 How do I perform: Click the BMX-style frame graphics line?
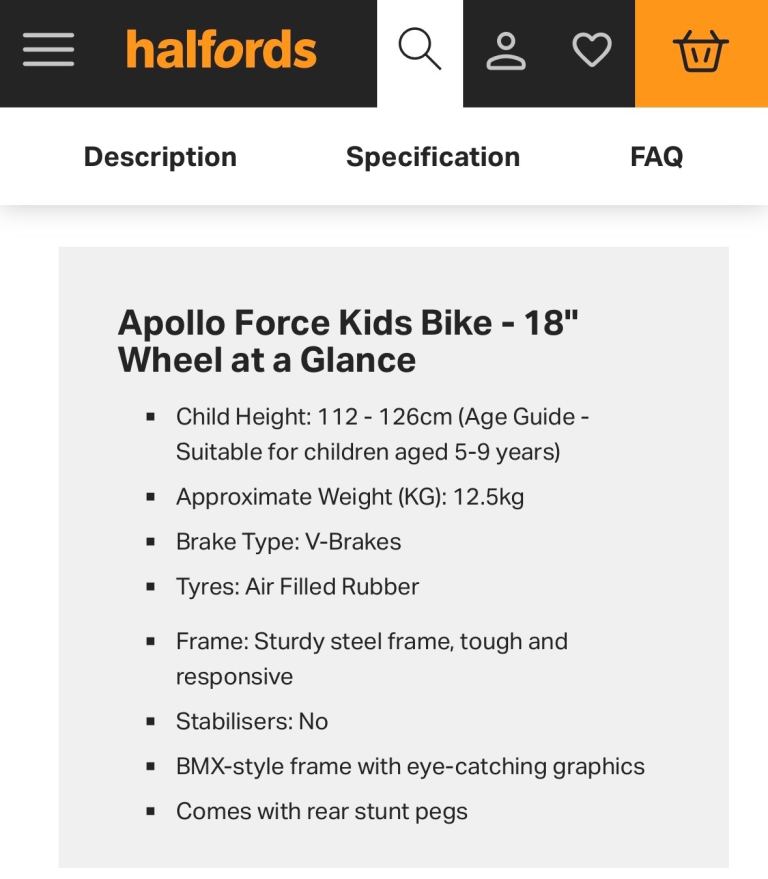(x=410, y=767)
